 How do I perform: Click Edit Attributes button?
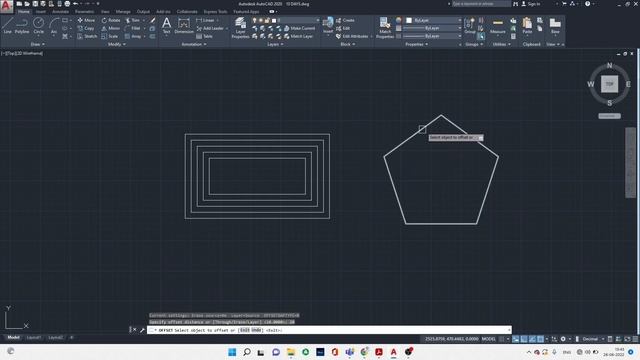click(352, 36)
